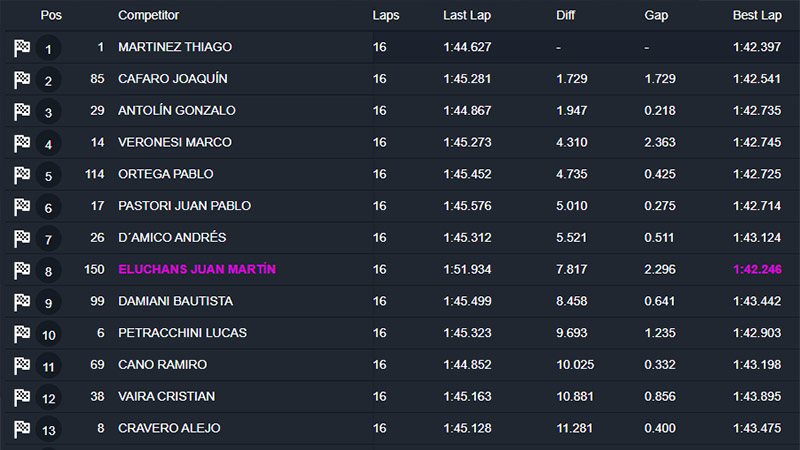Click the Laps column header
The width and height of the screenshot is (800, 450).
pyautogui.click(x=385, y=16)
